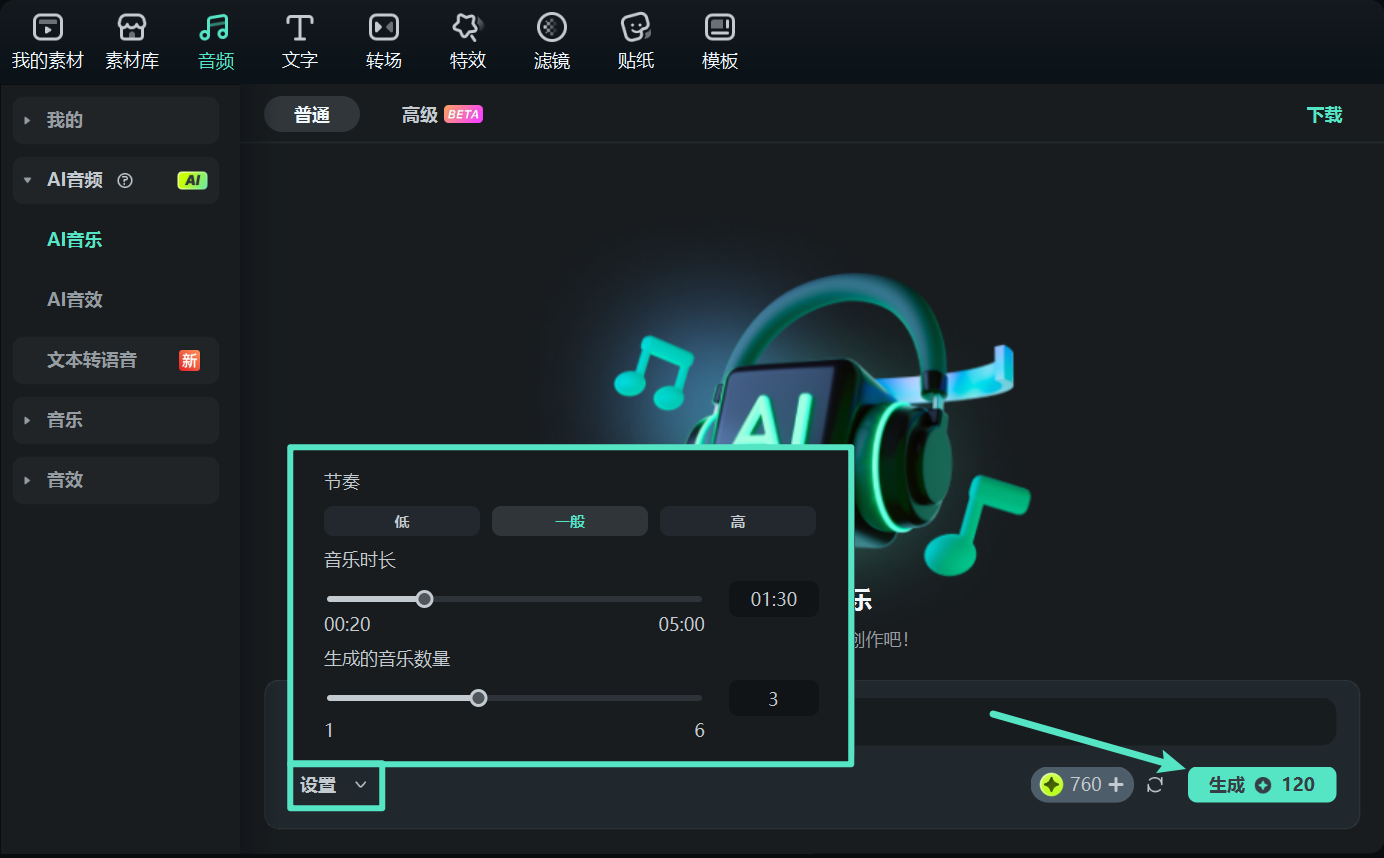Open the 贴纸 stickers panel
This screenshot has width=1384, height=858.
coord(635,38)
